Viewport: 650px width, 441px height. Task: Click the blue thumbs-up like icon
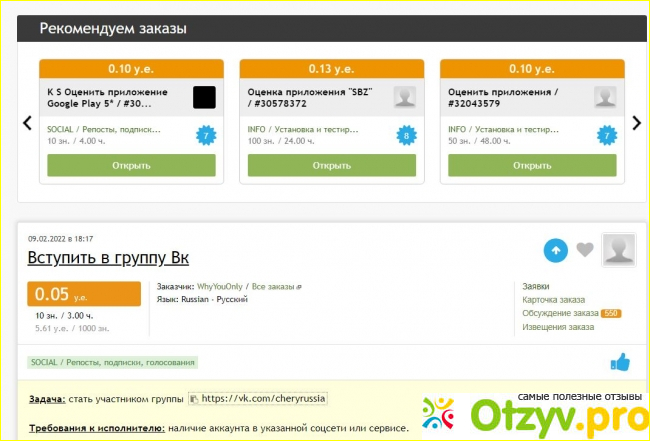(x=620, y=363)
